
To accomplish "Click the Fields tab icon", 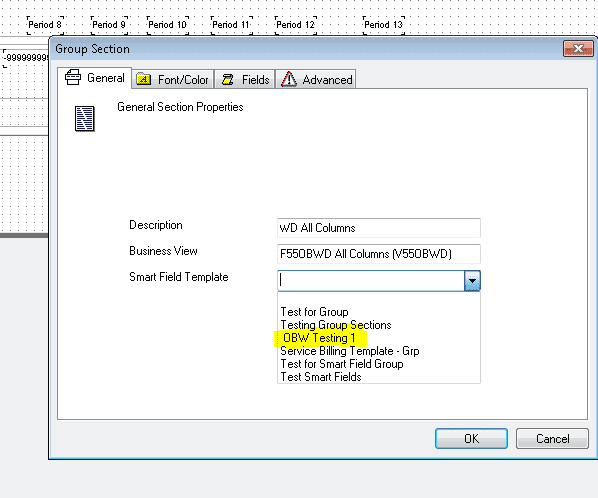I will pos(228,79).
